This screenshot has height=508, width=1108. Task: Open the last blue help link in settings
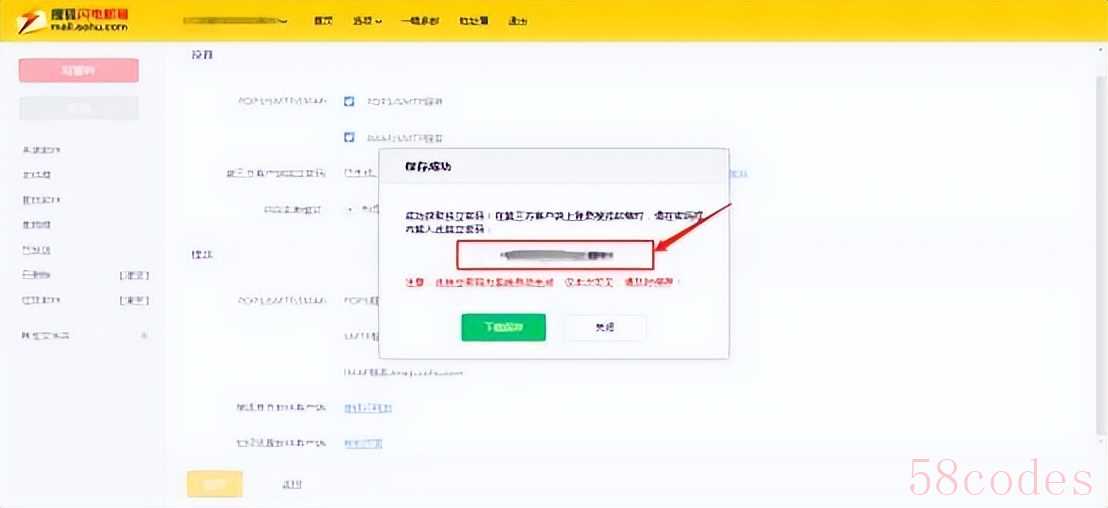point(363,443)
